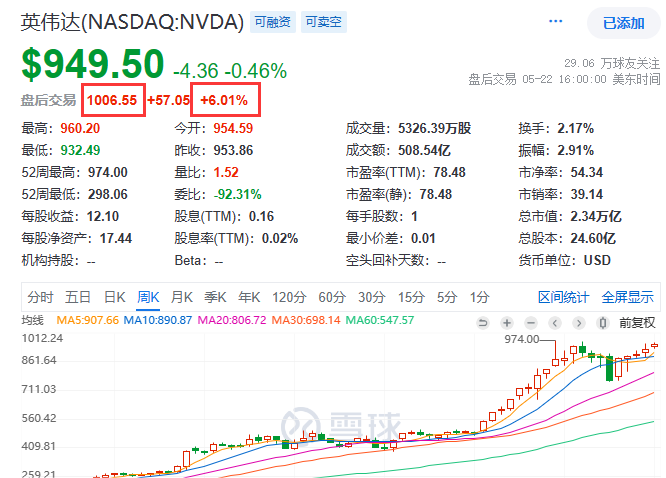This screenshot has height=478, width=666.
Task: Toggle candlestick style icon
Action: point(602,323)
